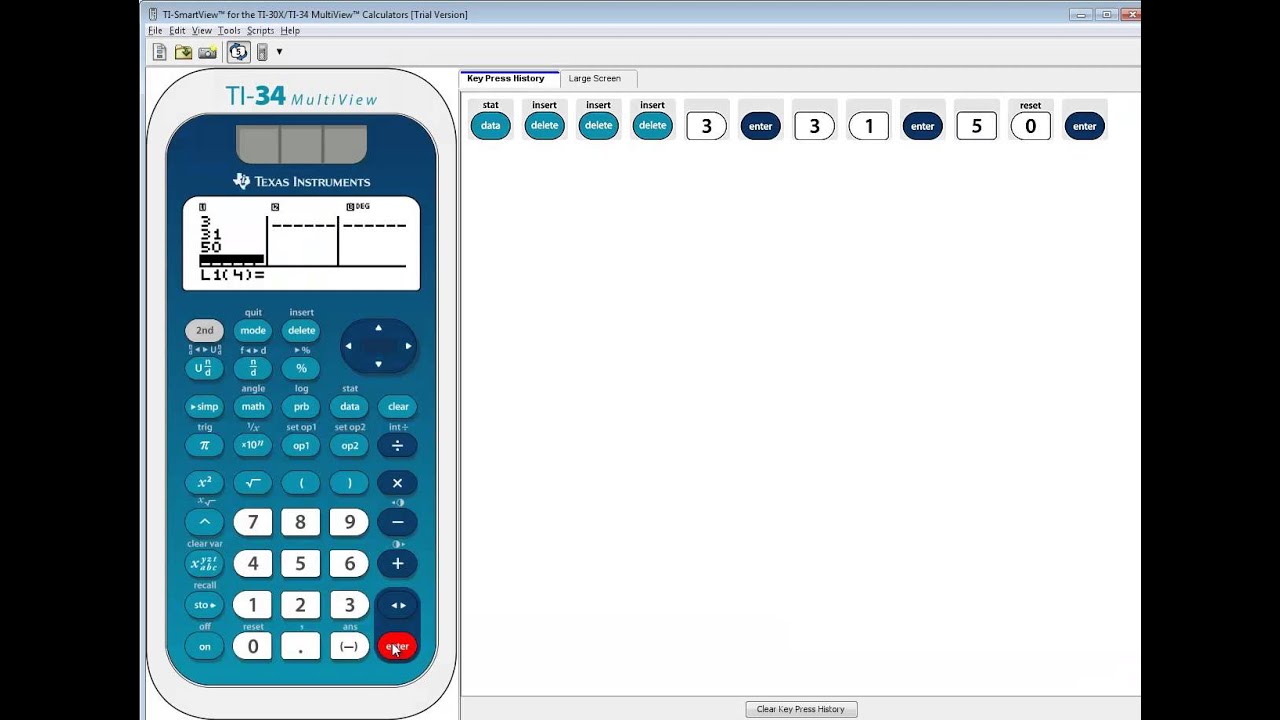This screenshot has width=1280, height=720.
Task: Tap the calculator delete key
Action: click(x=301, y=330)
